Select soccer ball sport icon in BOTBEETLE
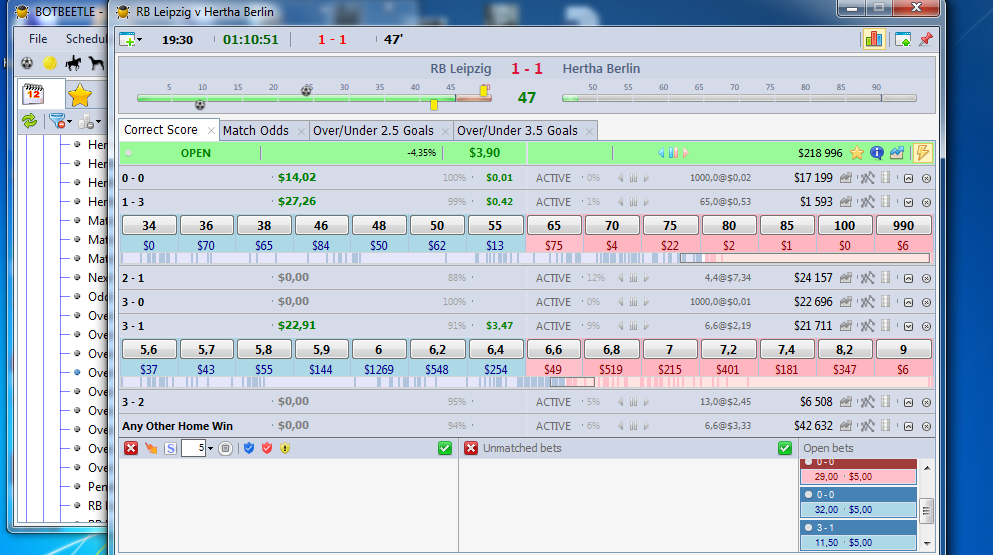This screenshot has width=993, height=555. (27, 63)
